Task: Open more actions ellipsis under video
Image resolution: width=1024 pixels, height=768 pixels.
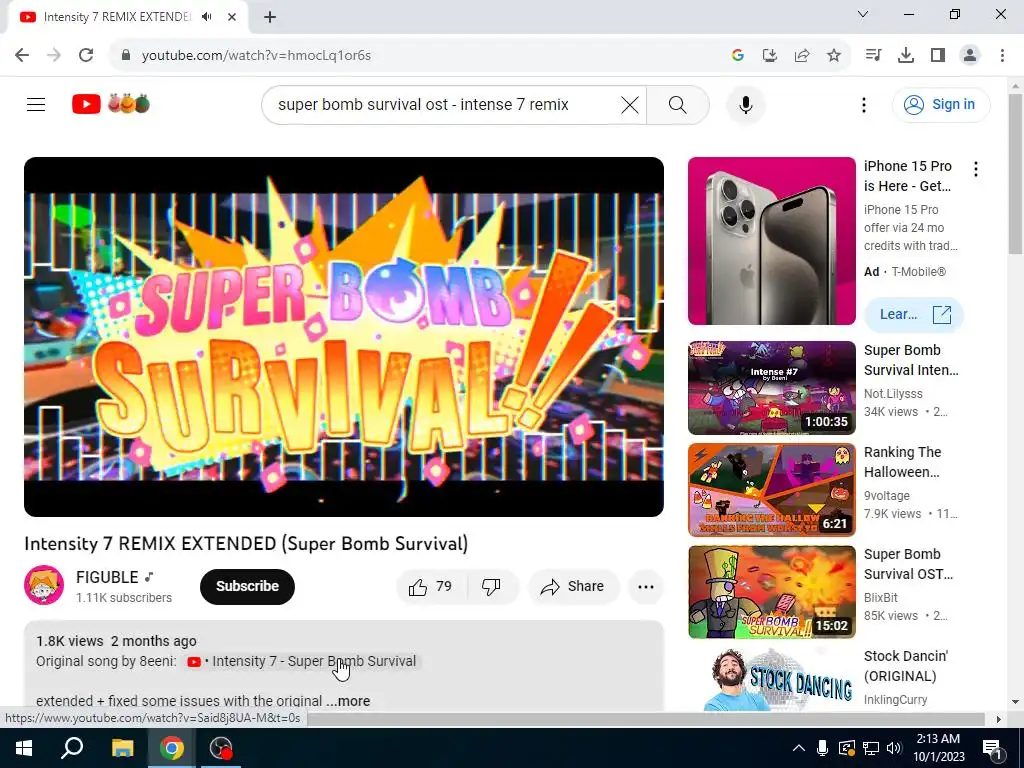Action: coord(646,586)
